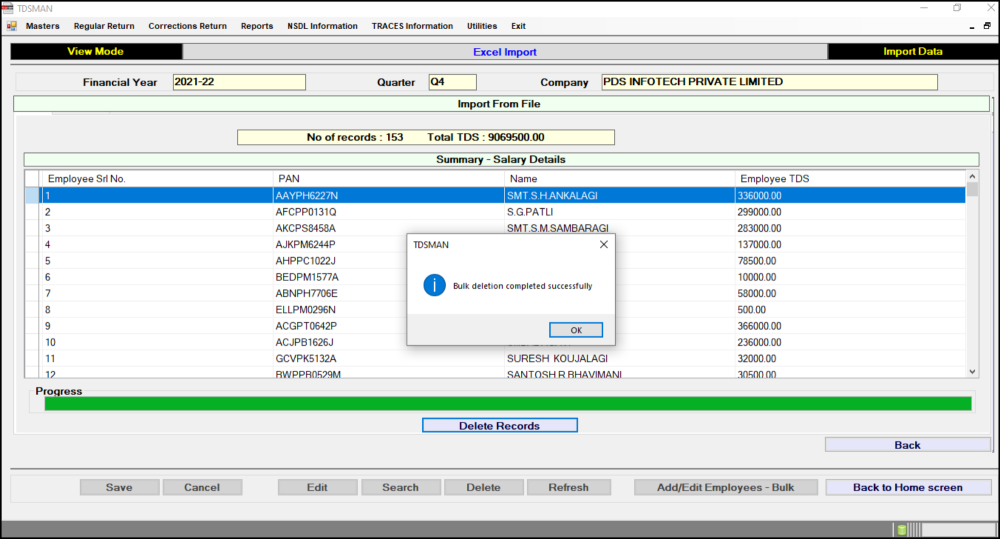Open the Masters menu
Image resolution: width=1000 pixels, height=539 pixels.
[43, 26]
